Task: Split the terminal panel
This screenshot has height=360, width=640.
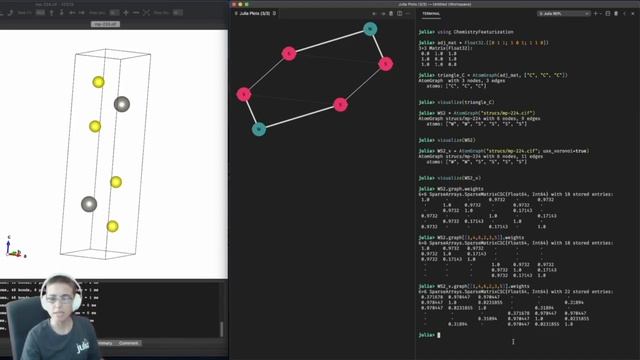Action: pos(608,13)
